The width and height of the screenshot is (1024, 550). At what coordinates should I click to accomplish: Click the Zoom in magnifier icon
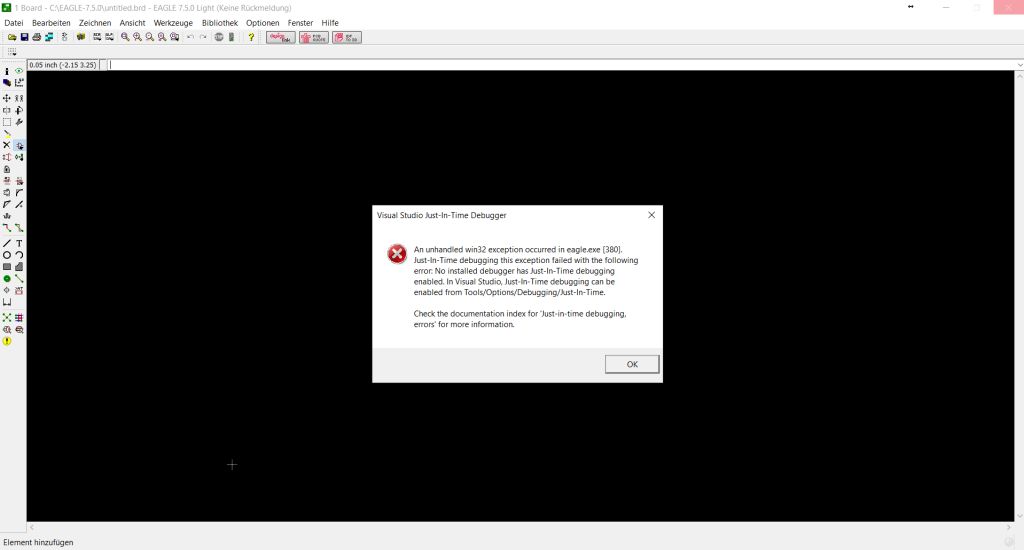137,37
